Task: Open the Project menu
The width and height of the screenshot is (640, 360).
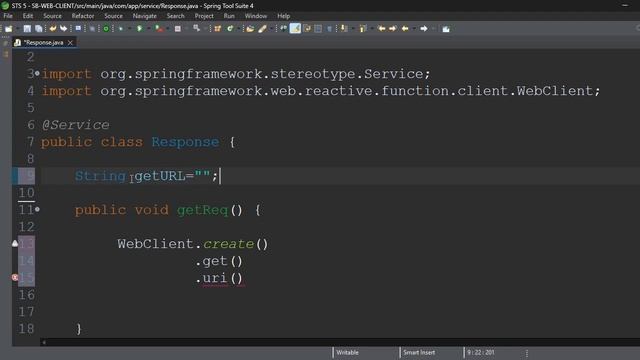Action: (x=204, y=16)
